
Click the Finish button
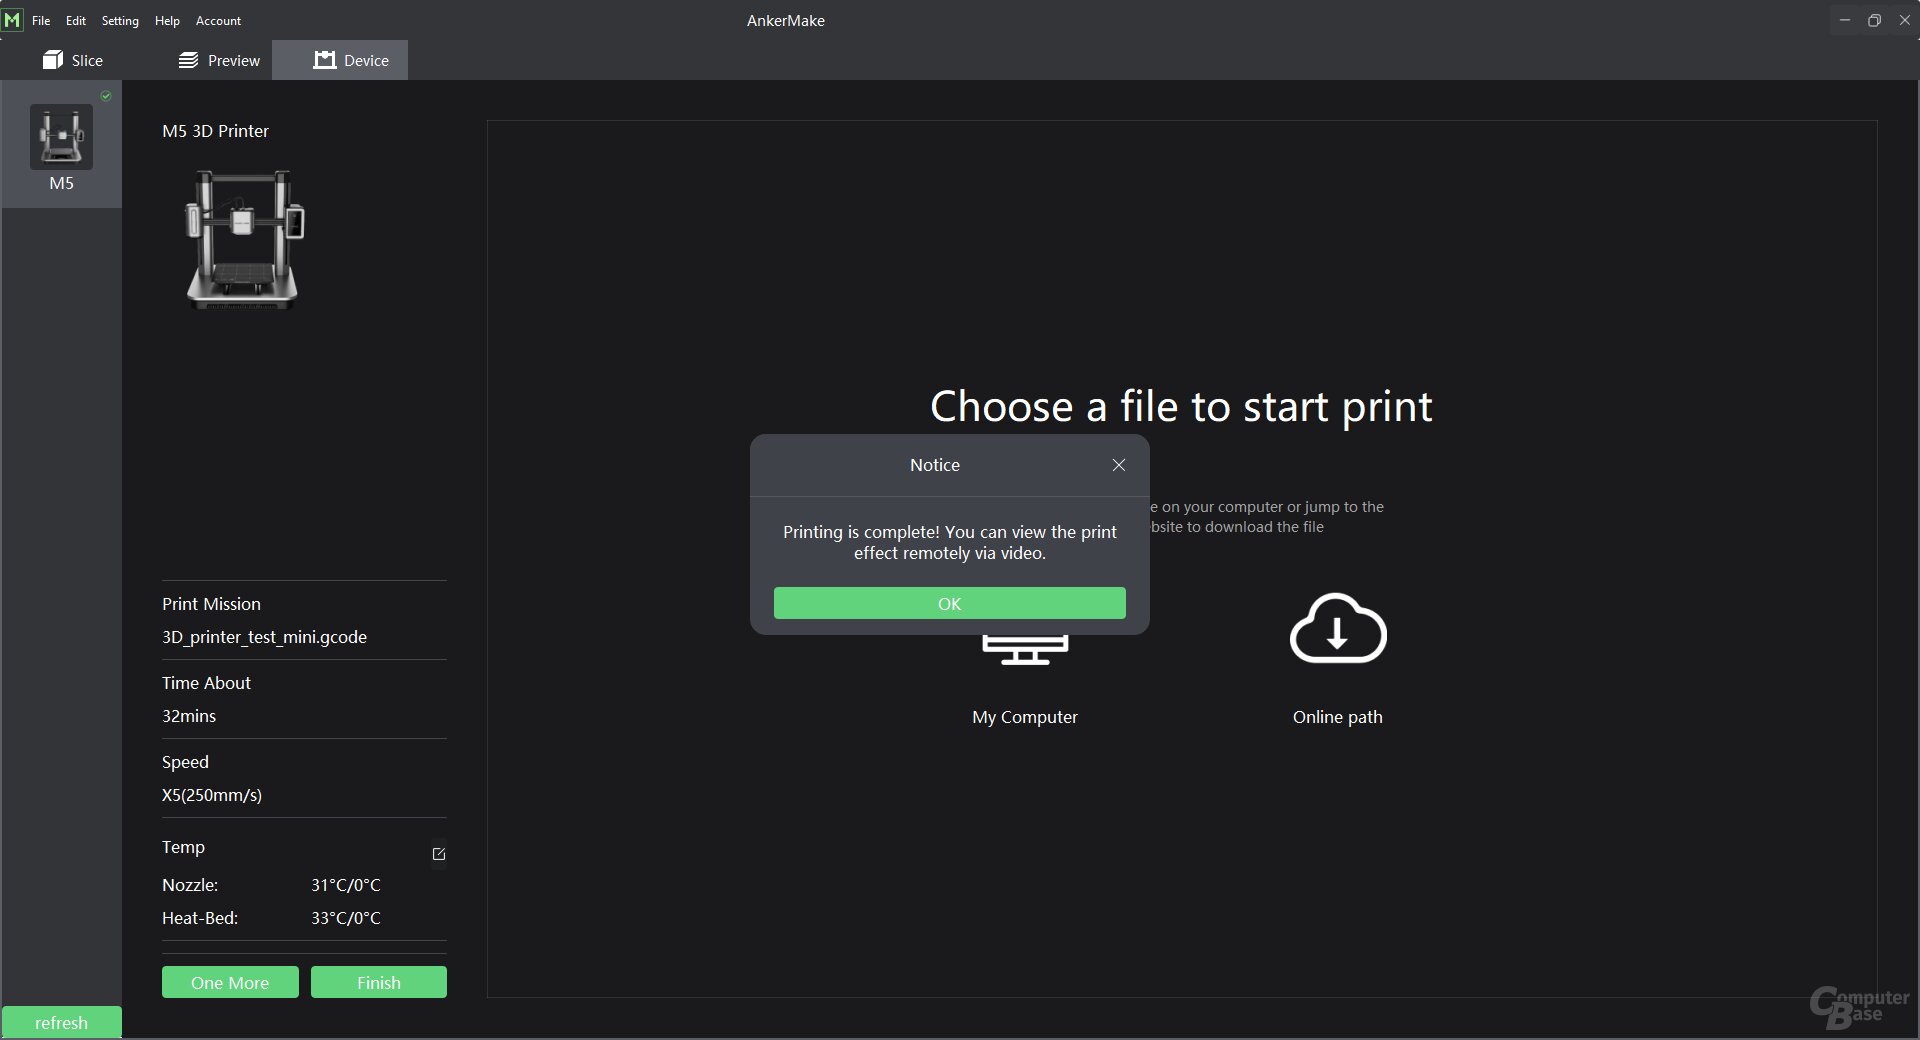pos(378,982)
